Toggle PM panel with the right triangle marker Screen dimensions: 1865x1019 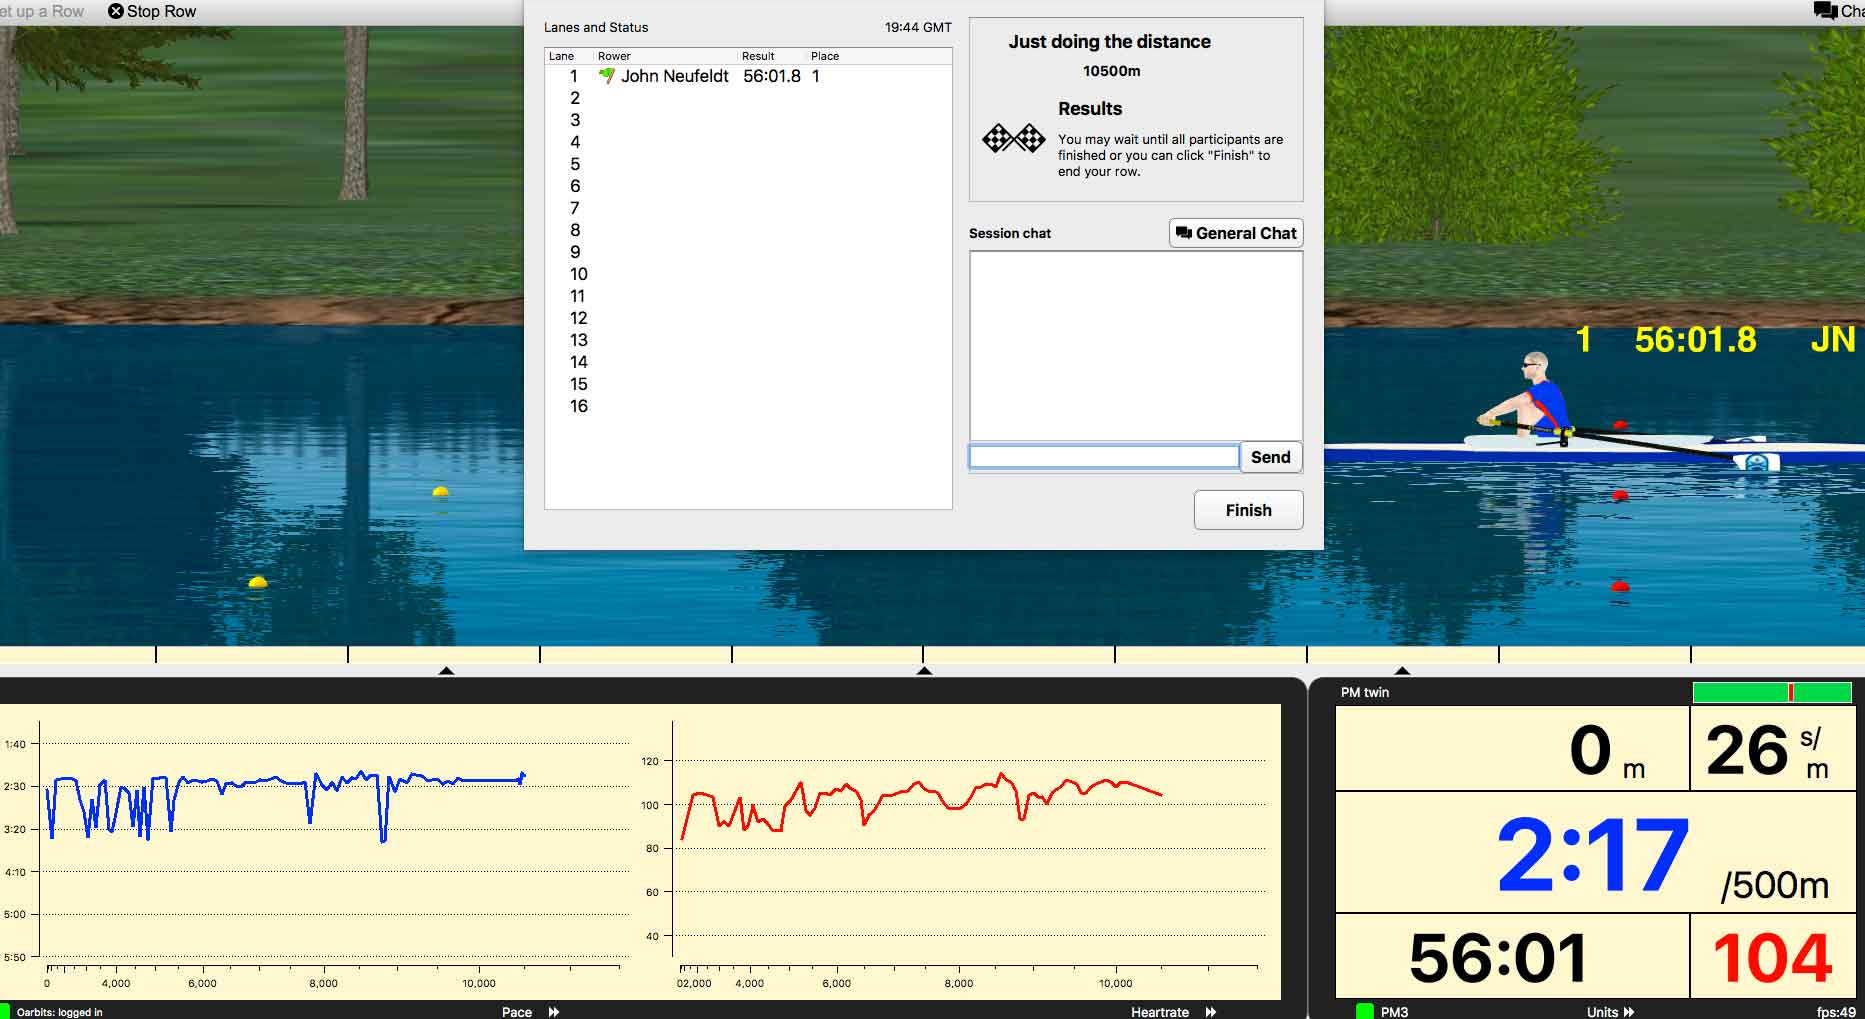tap(1402, 670)
